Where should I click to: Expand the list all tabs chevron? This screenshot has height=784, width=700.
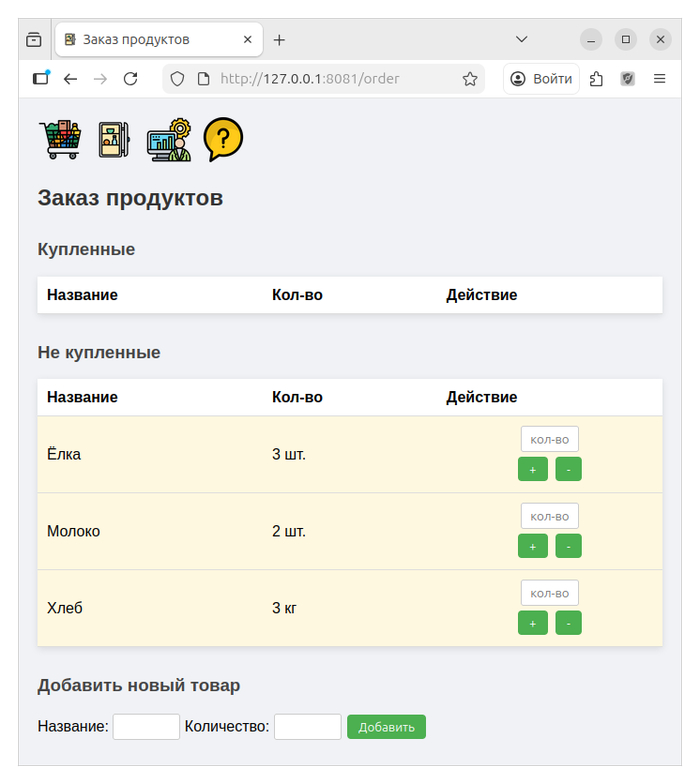(522, 40)
